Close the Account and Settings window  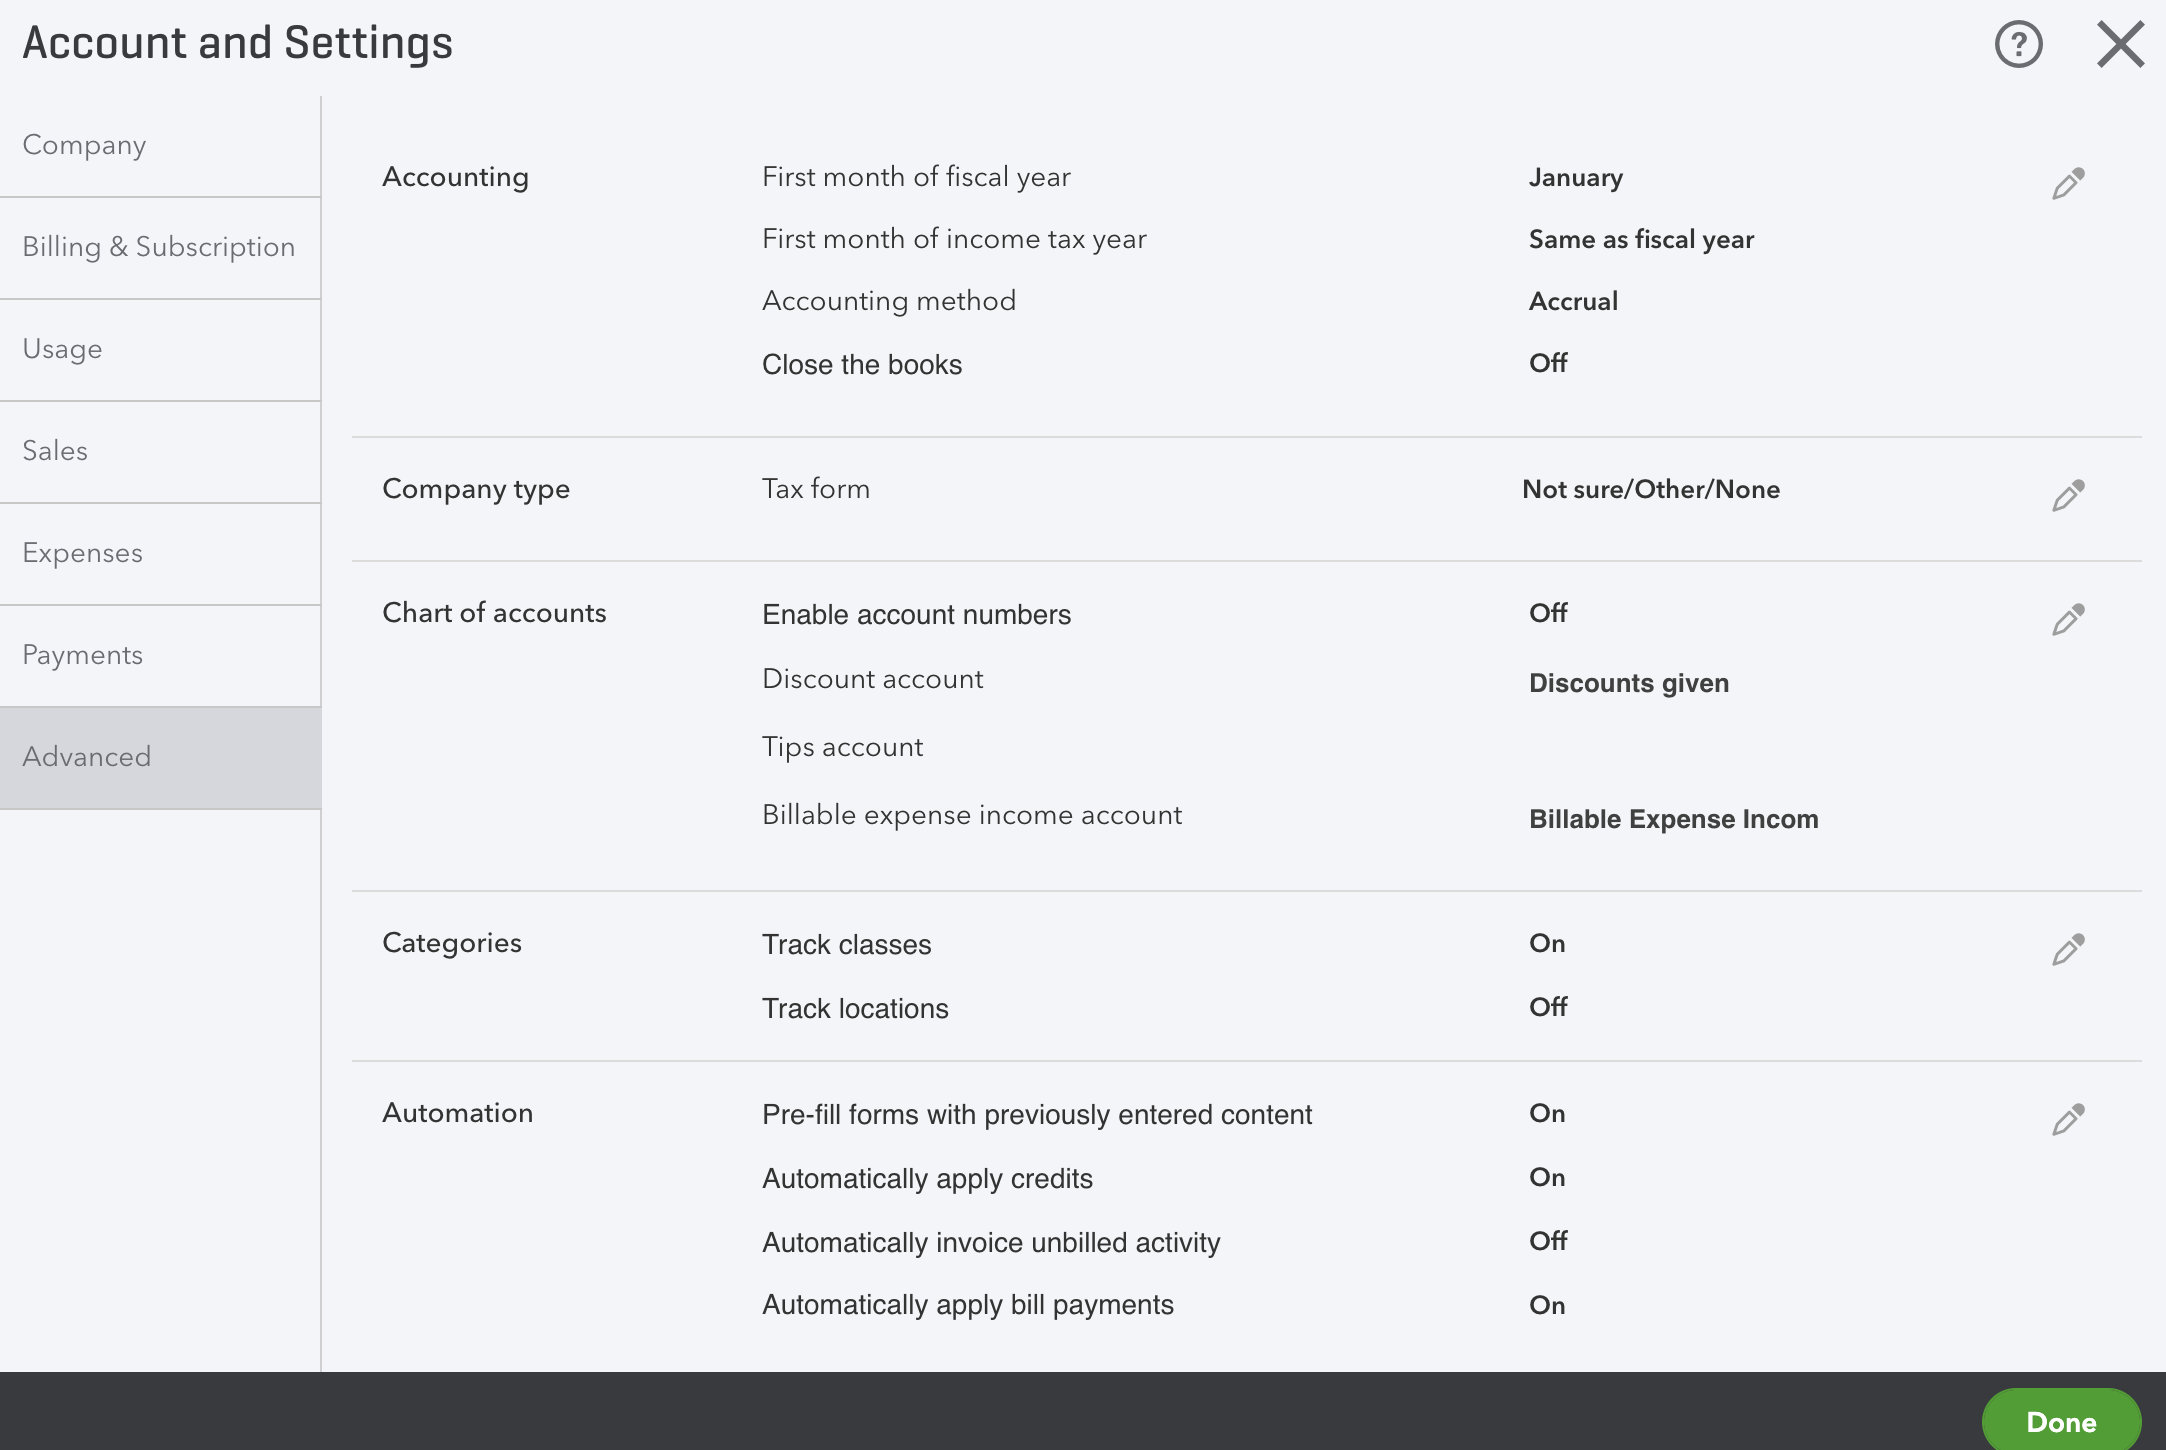[x=2120, y=45]
